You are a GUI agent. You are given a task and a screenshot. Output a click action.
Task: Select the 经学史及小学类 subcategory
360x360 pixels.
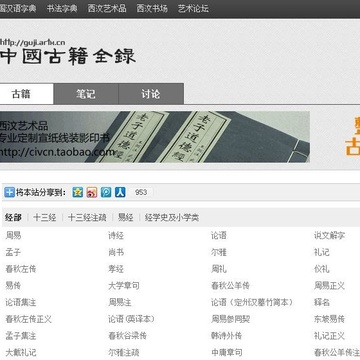point(172,218)
